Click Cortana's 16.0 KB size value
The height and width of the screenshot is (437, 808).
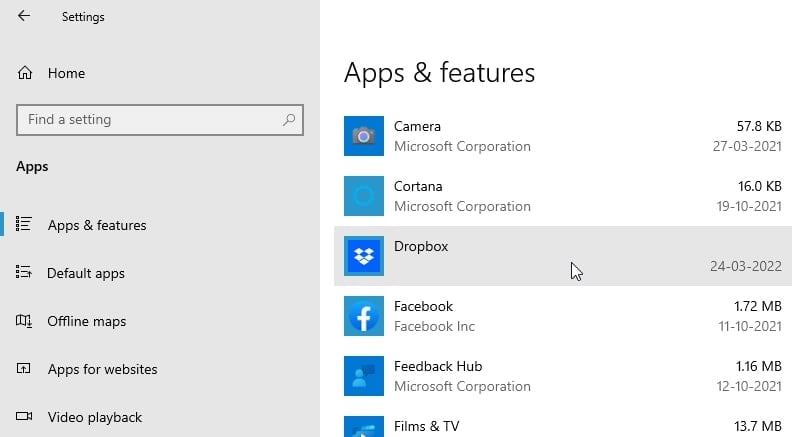[760, 186]
